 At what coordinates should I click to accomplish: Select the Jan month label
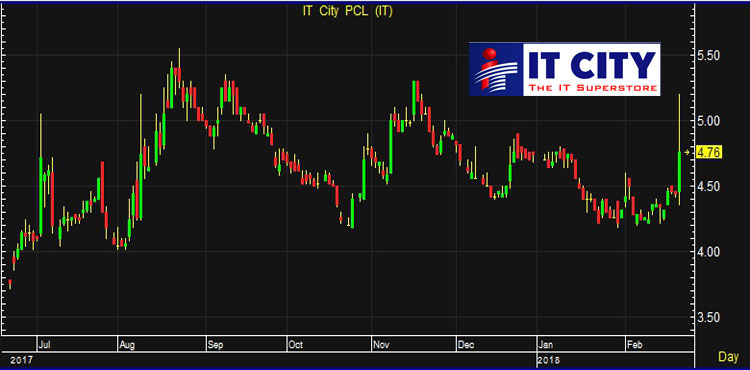pos(546,344)
